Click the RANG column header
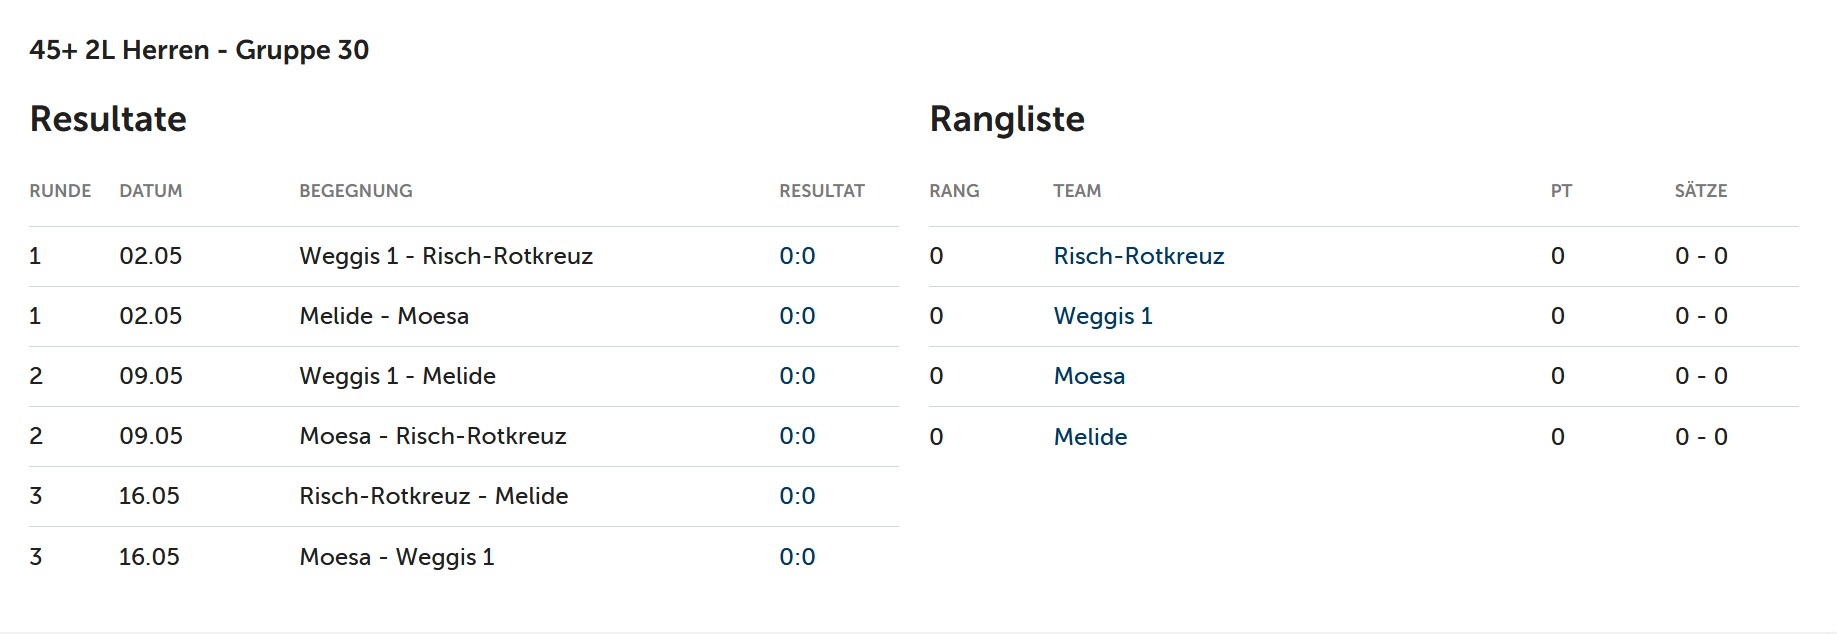This screenshot has height=634, width=1837. [954, 191]
